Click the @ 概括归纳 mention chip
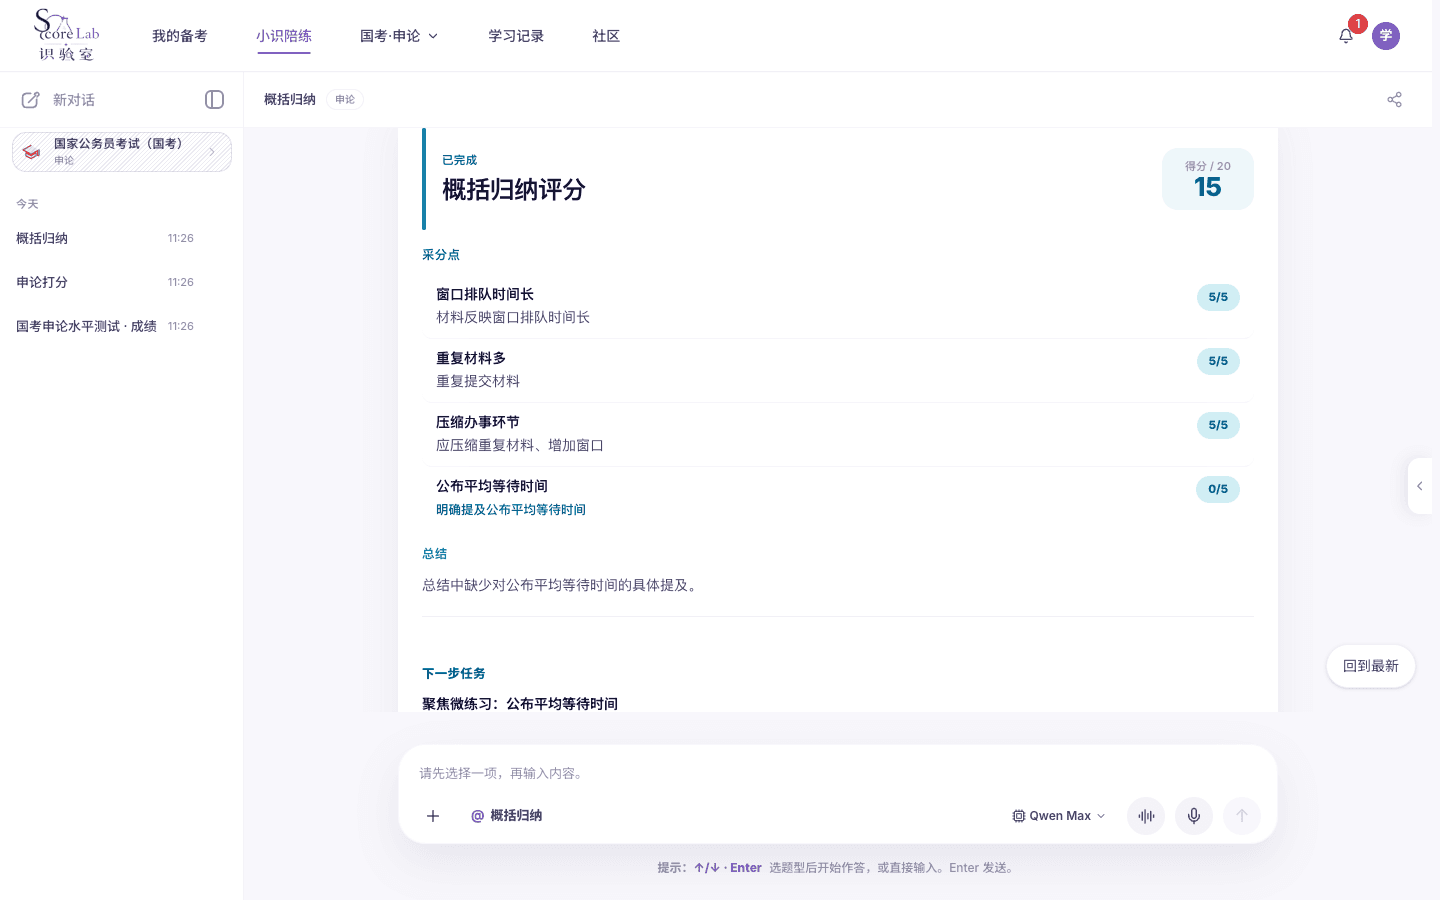Screen dimensions: 1440x900 pyautogui.click(x=507, y=816)
